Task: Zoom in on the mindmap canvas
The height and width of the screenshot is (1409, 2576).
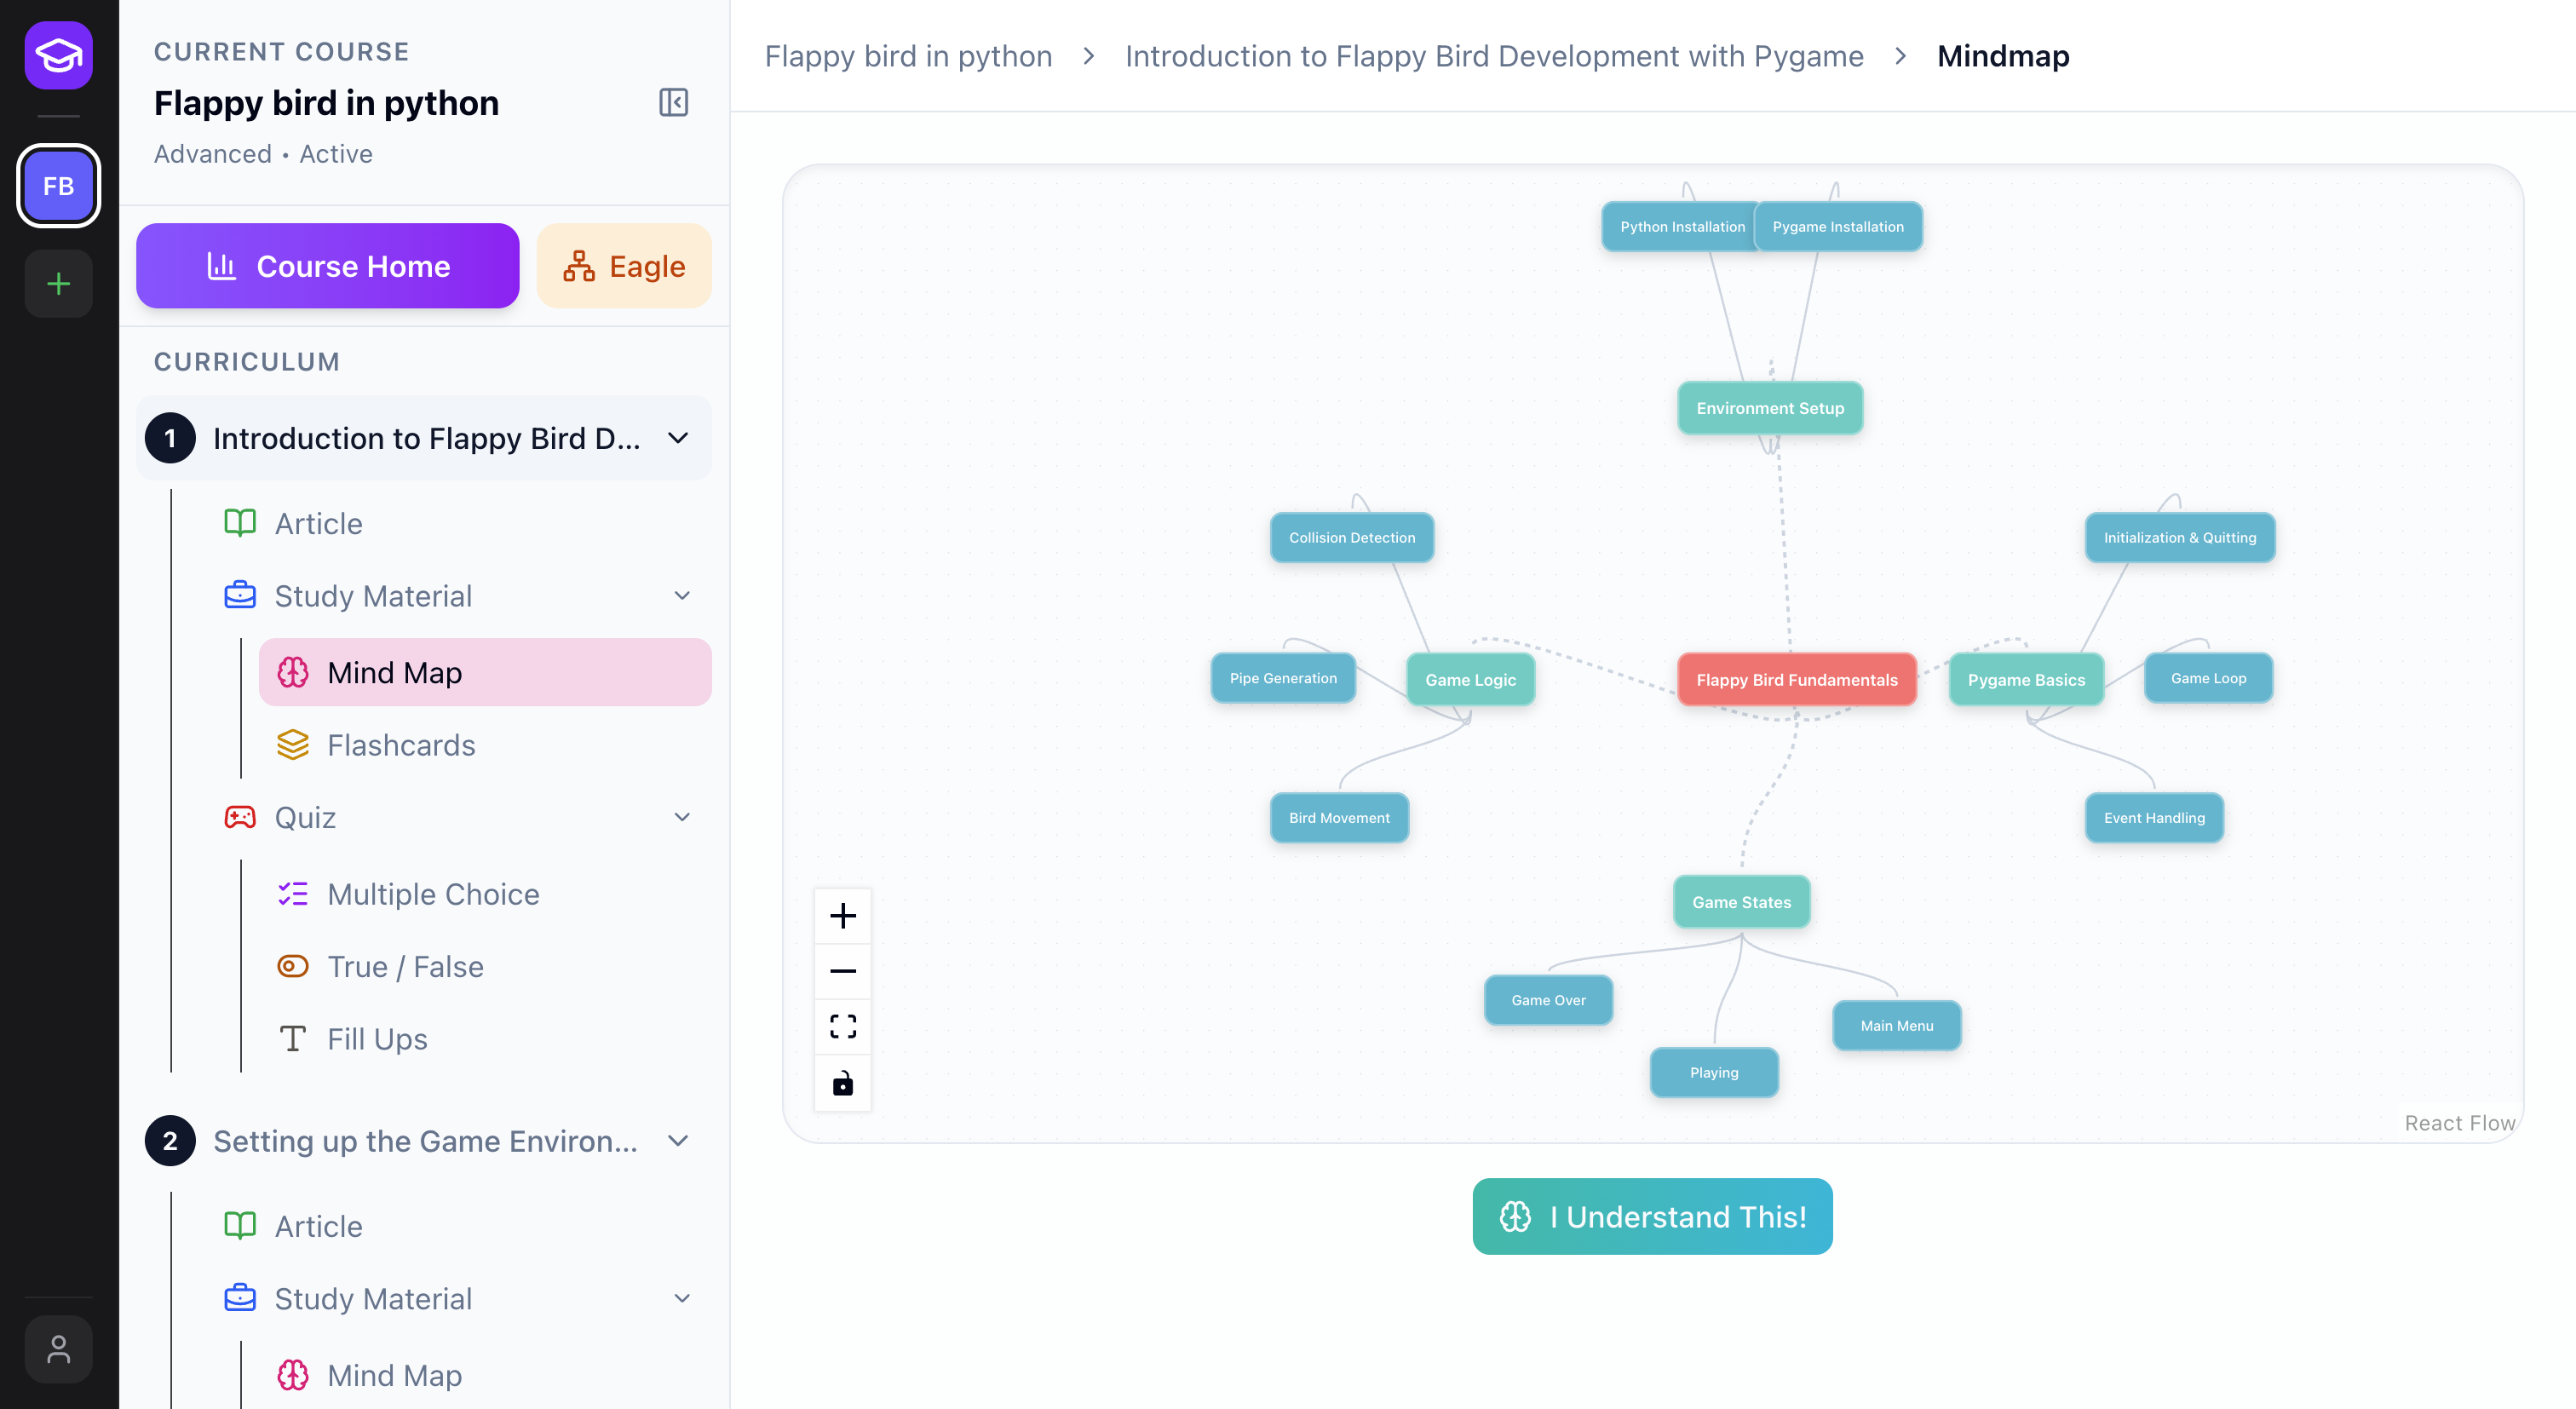Action: (x=842, y=916)
